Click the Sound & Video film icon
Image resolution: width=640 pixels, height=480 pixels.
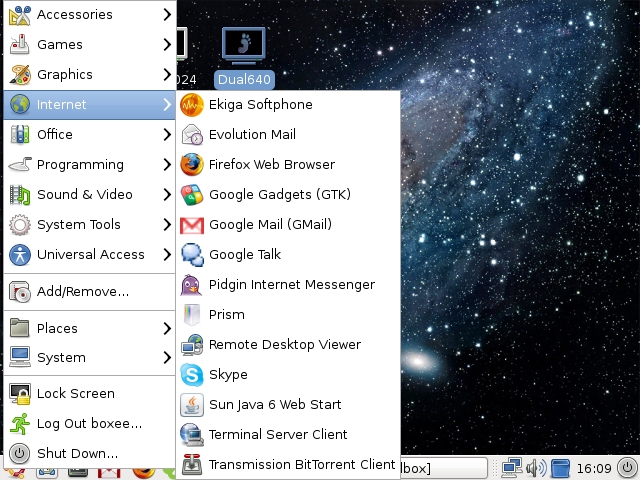tap(20, 194)
